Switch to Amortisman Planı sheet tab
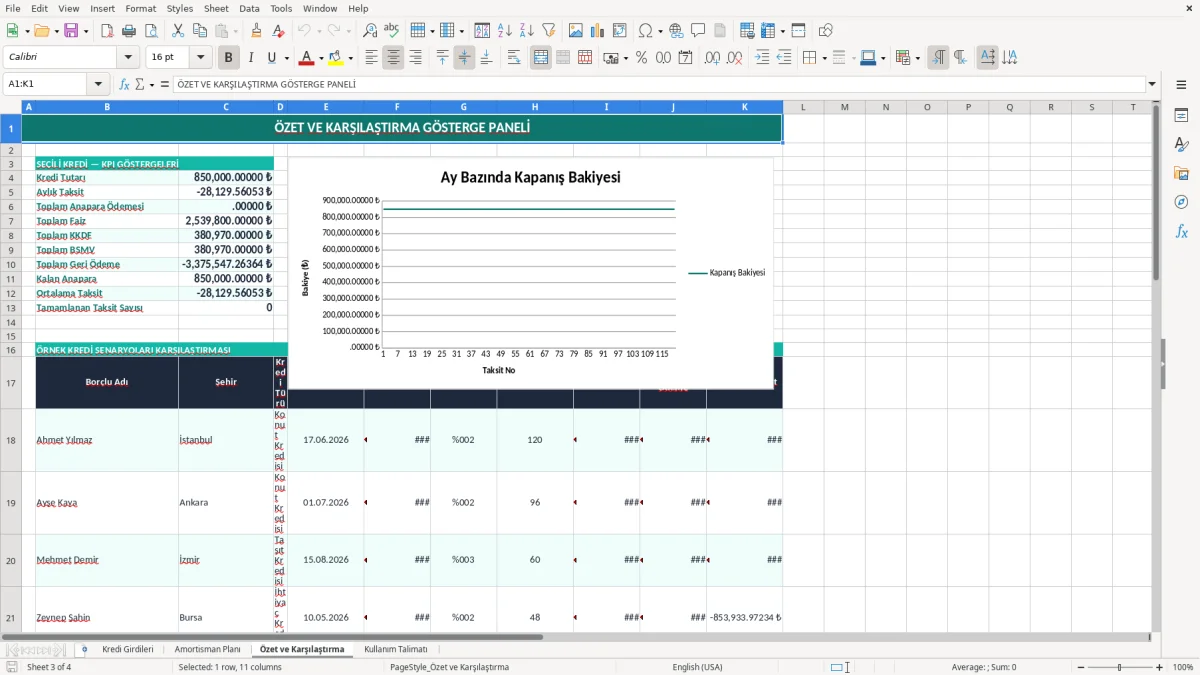Screen dimensions: 1200x675 [207, 649]
